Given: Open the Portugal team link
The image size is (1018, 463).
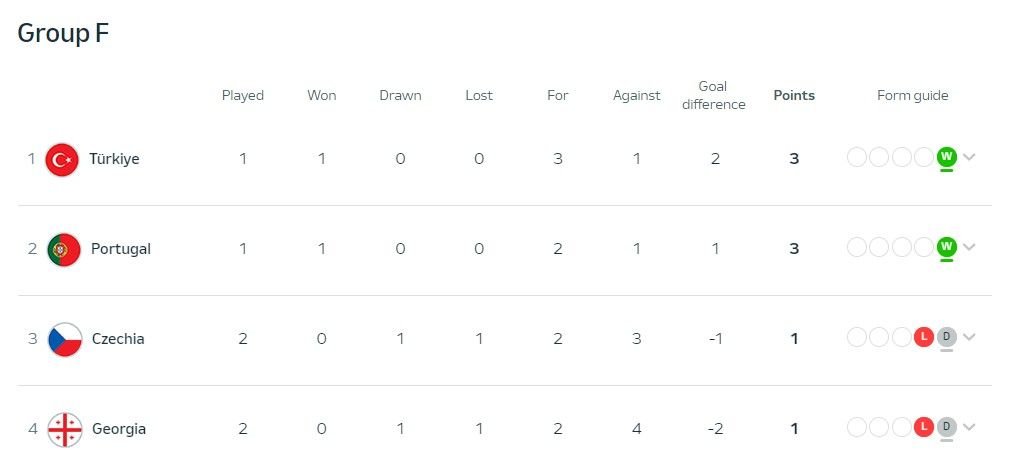Looking at the screenshot, I should click(x=121, y=249).
